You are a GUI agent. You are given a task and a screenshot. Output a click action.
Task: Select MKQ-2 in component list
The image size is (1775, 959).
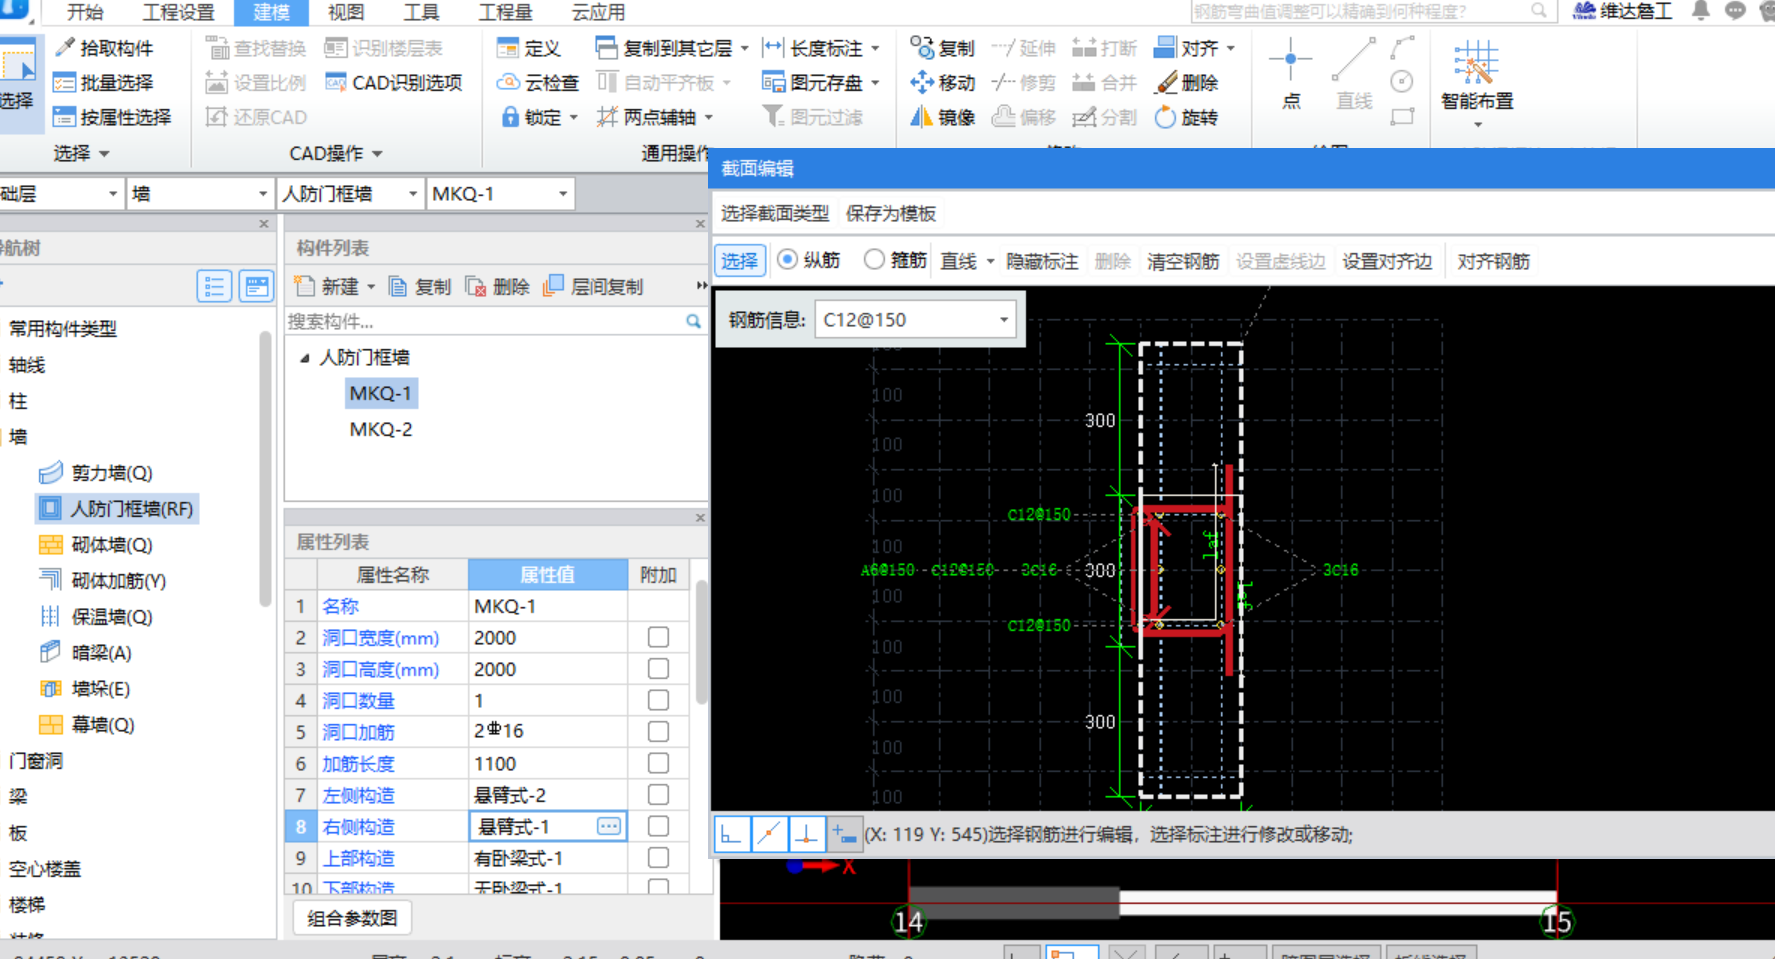pyautogui.click(x=380, y=429)
